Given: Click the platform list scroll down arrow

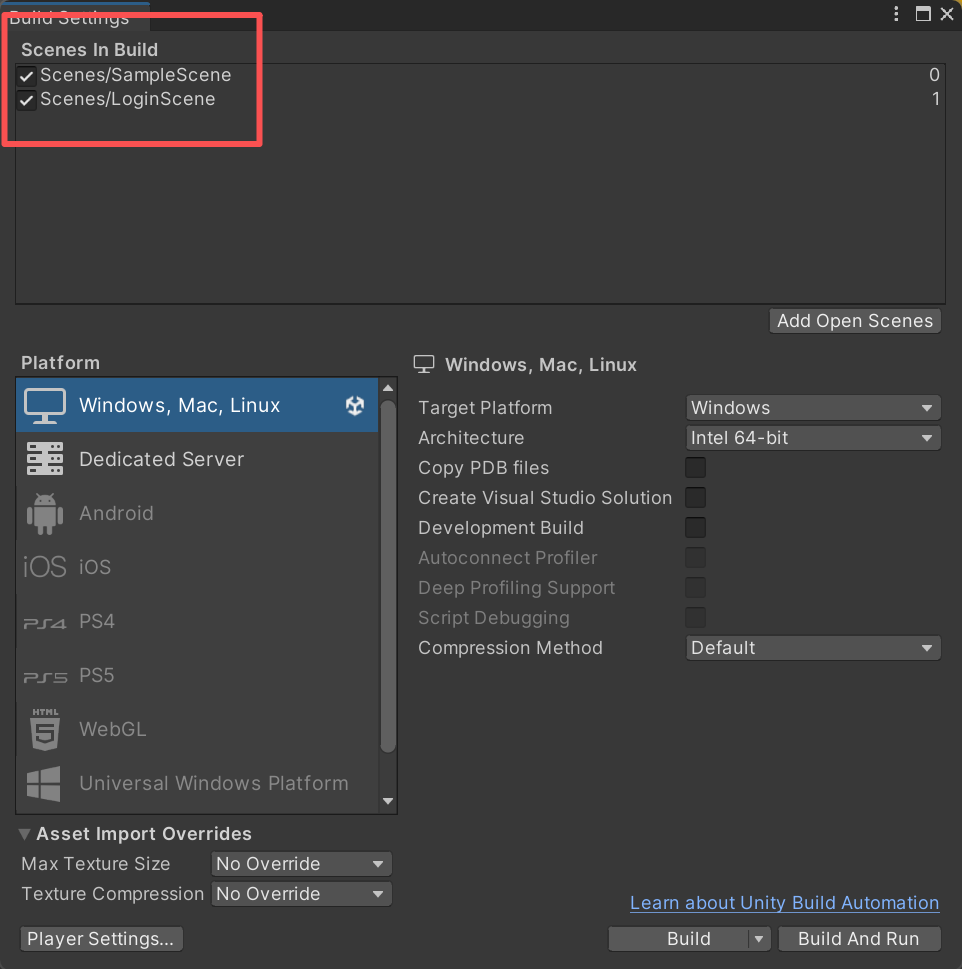Looking at the screenshot, I should (388, 801).
